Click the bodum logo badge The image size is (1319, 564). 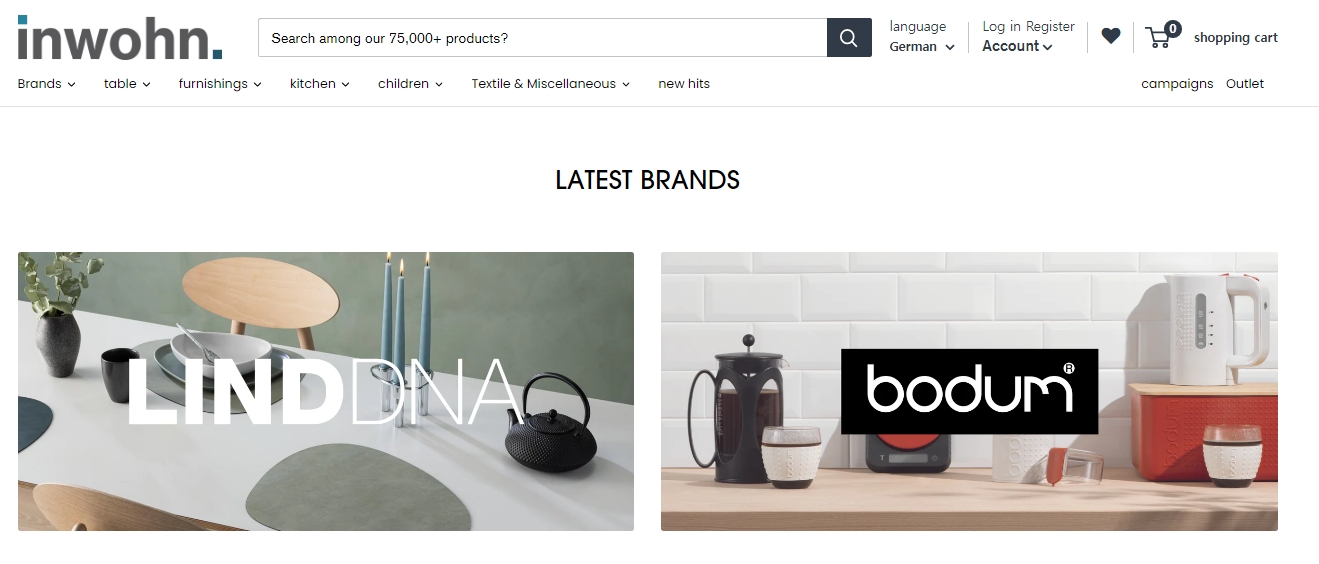(x=969, y=391)
